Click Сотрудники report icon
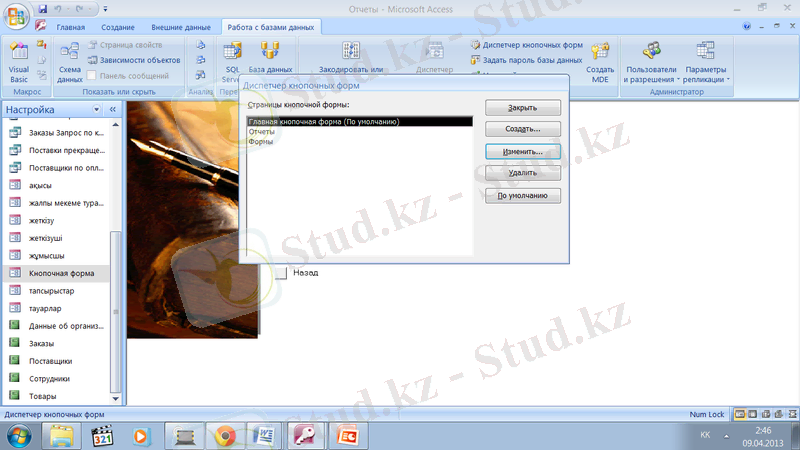Viewport: 800px width, 450px height. click(x=15, y=378)
